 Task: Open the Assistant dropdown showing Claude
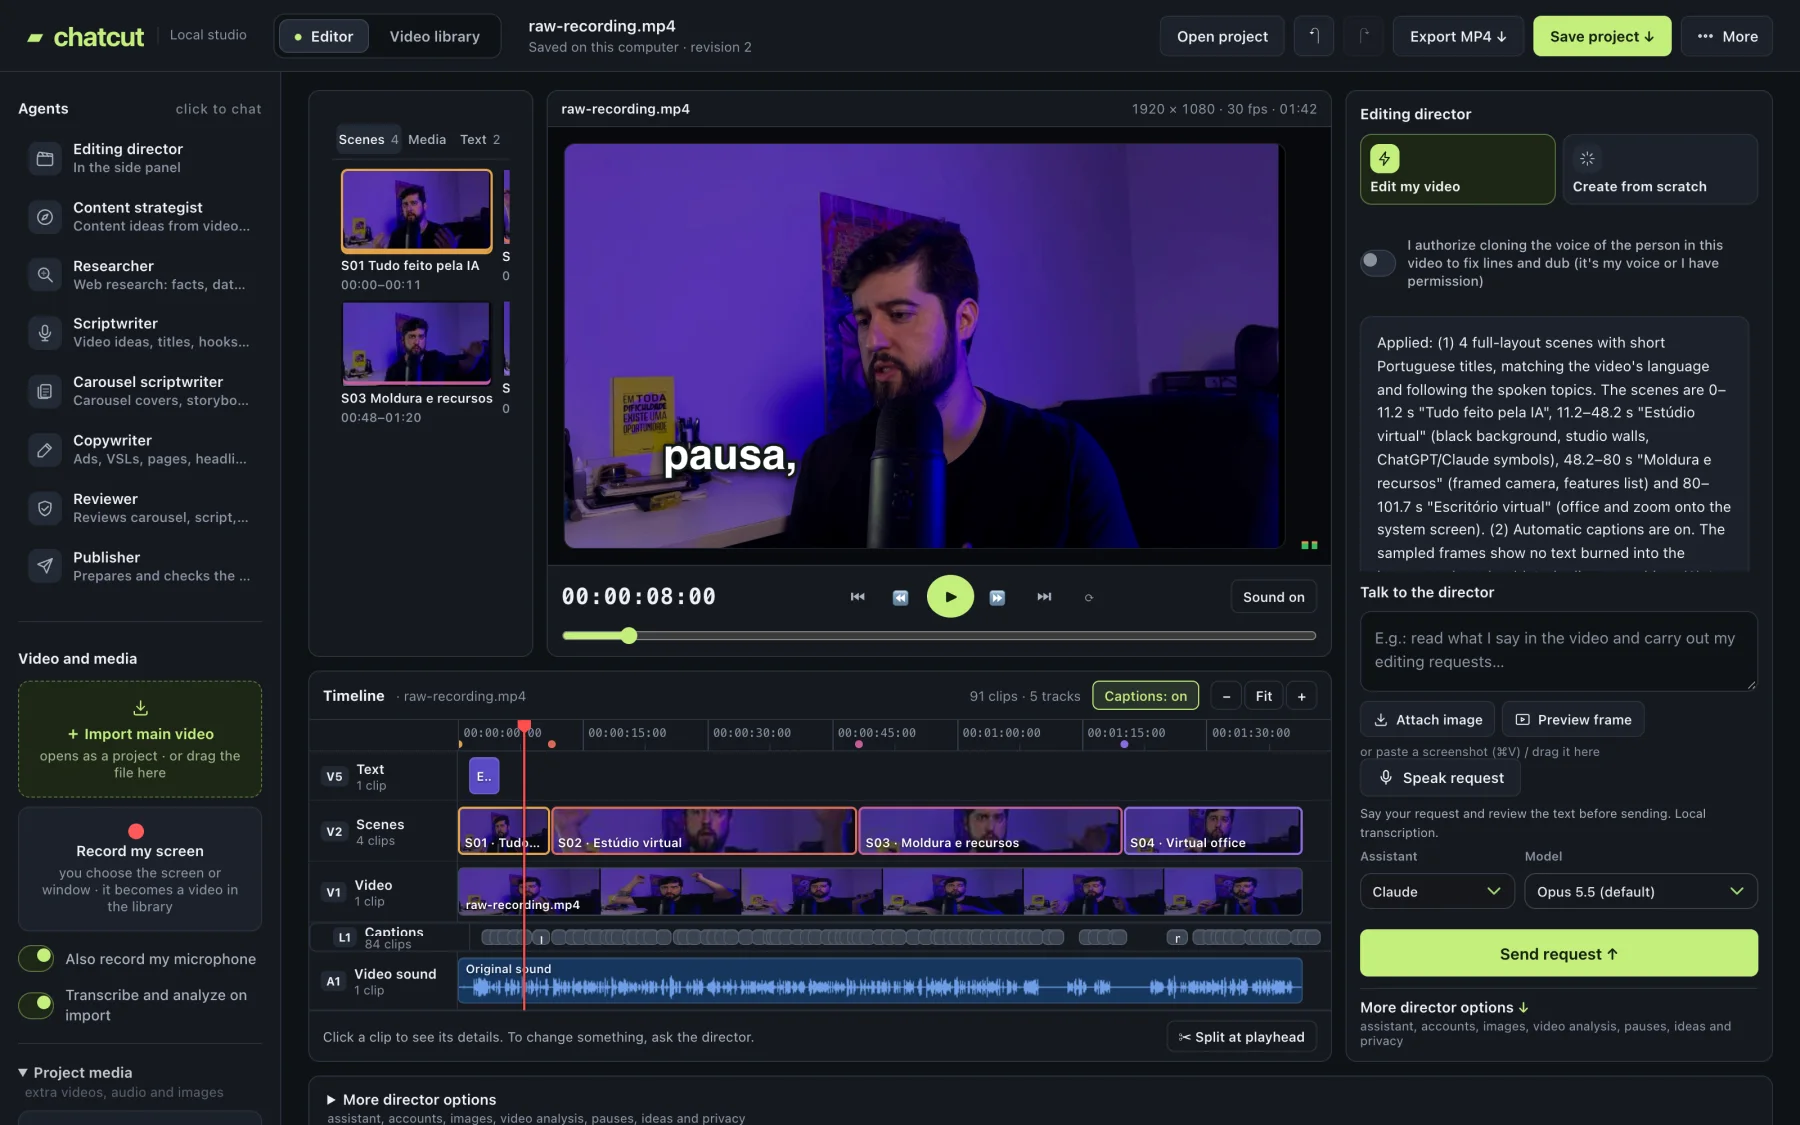click(1436, 891)
